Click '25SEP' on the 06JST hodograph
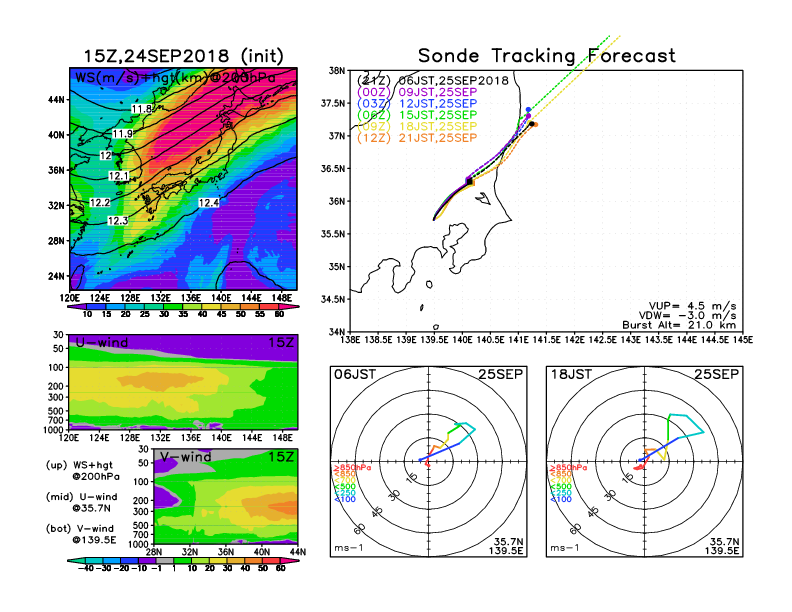Screen dimensions: 792x612 [x=501, y=374]
